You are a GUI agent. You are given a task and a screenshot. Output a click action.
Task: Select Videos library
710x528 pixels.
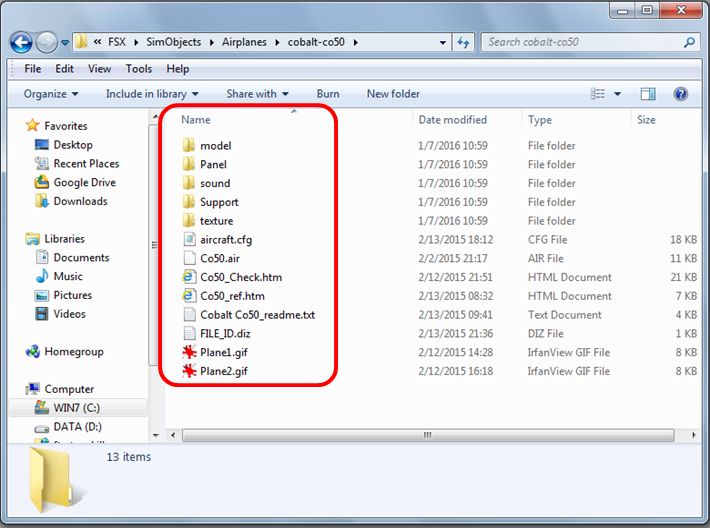61,314
